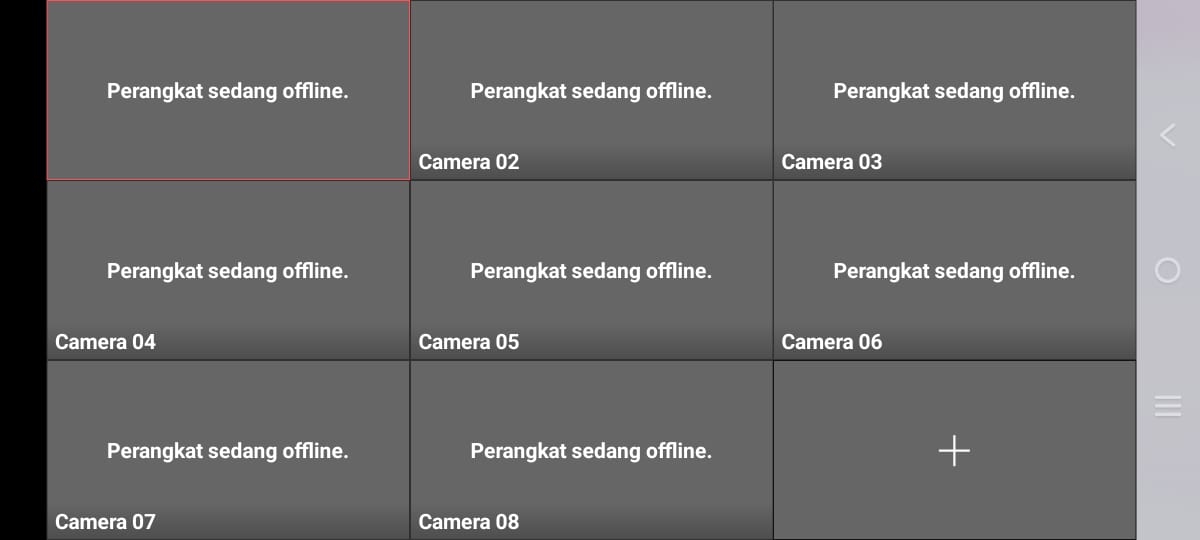The image size is (1200, 540).
Task: Click the Camera 05 label
Action: (x=469, y=342)
